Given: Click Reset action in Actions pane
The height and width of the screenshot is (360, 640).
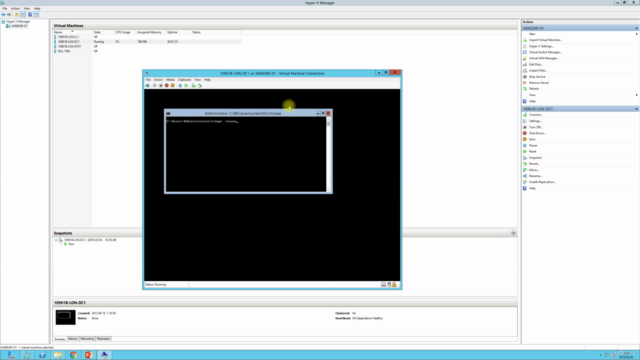Looking at the screenshot, I should (x=532, y=151).
